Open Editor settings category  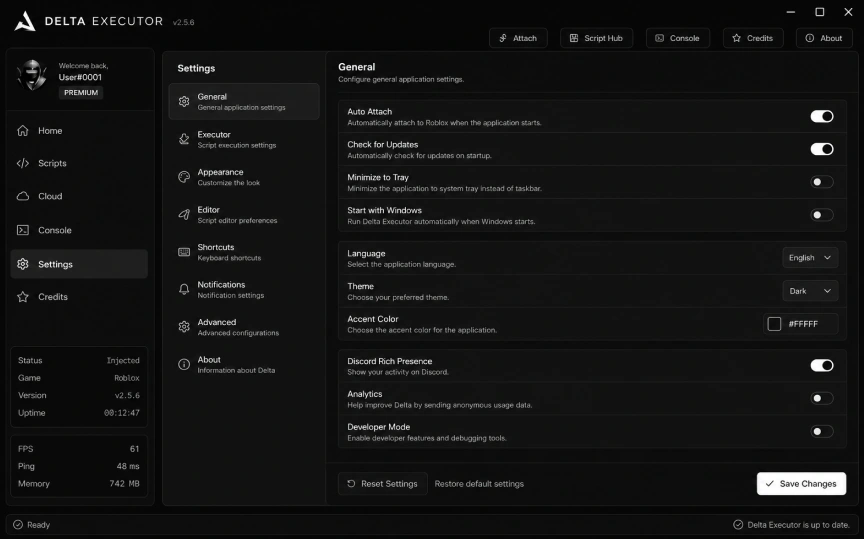(x=244, y=214)
